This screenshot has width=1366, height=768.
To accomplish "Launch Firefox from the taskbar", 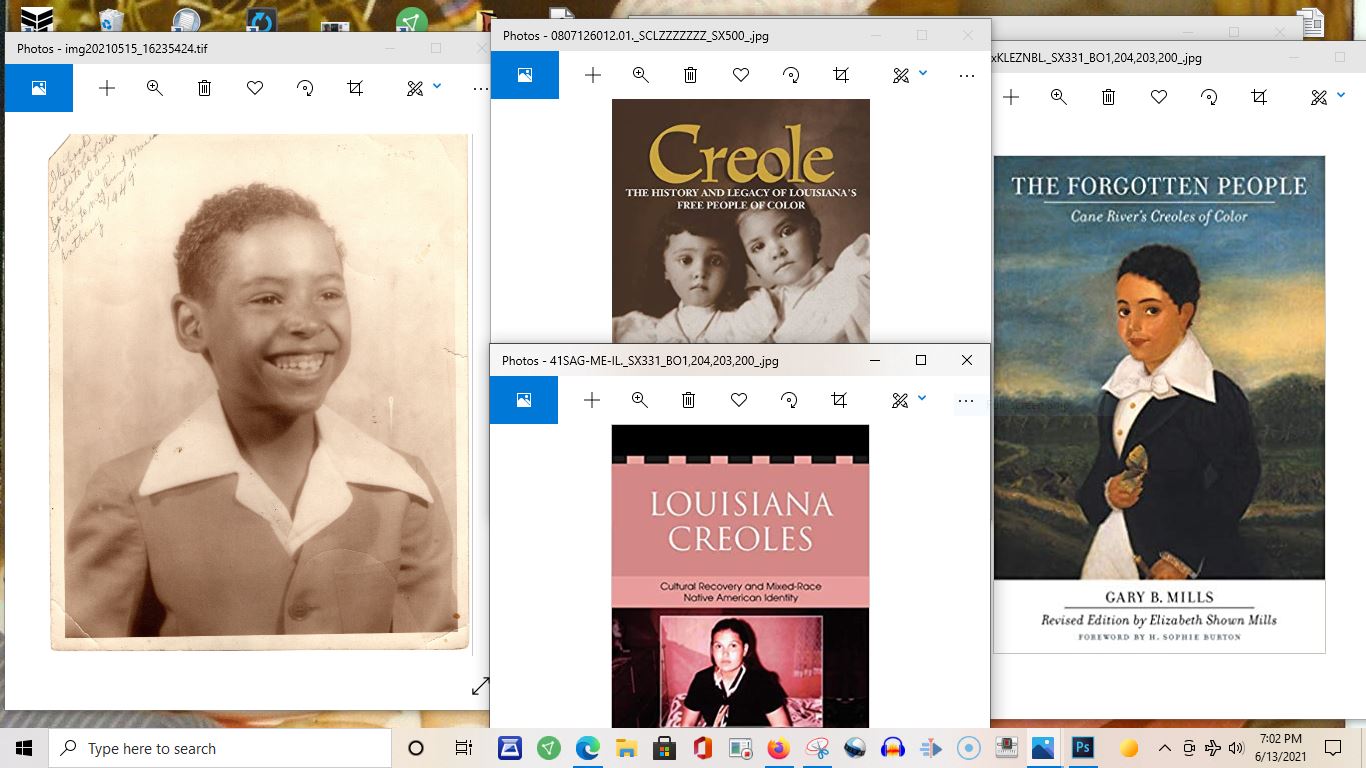I will [x=778, y=748].
